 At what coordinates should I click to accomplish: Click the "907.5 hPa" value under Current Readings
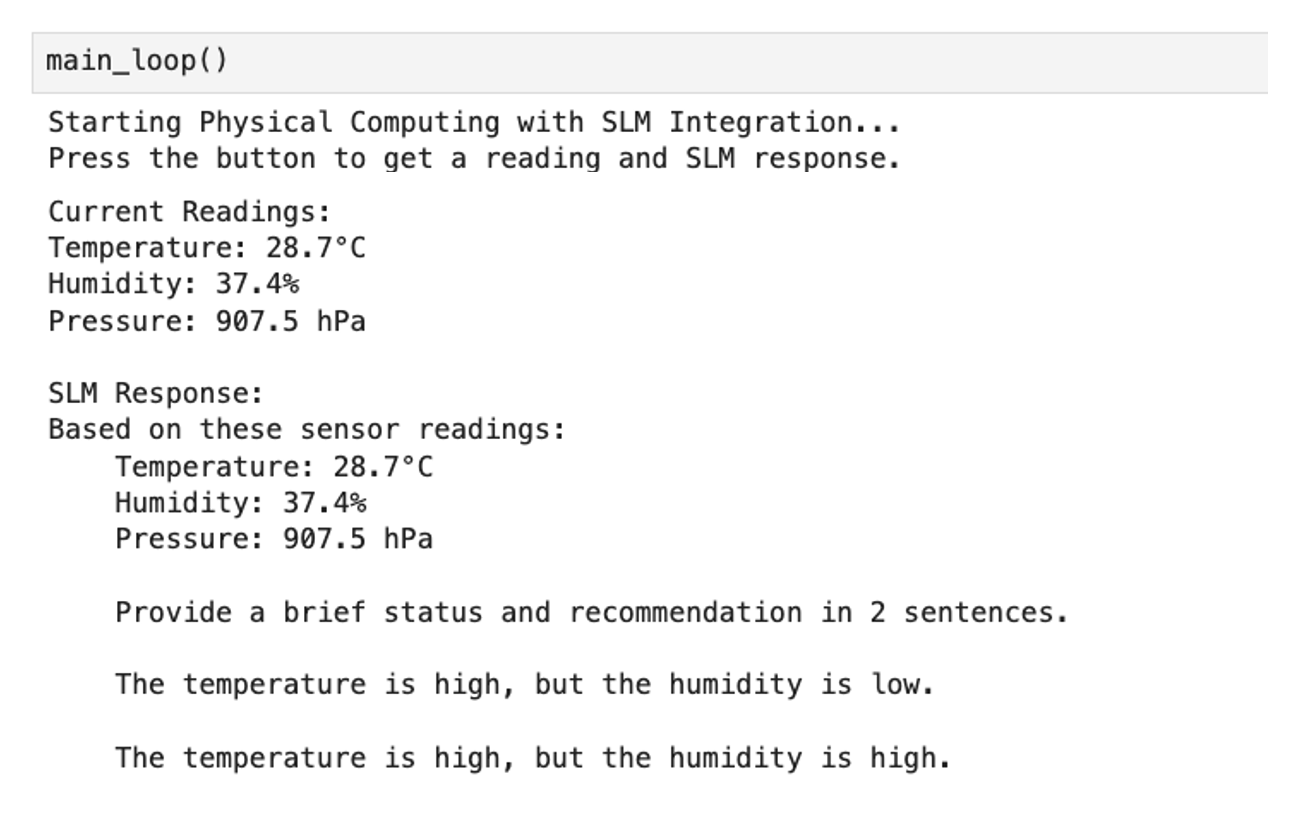tap(290, 321)
